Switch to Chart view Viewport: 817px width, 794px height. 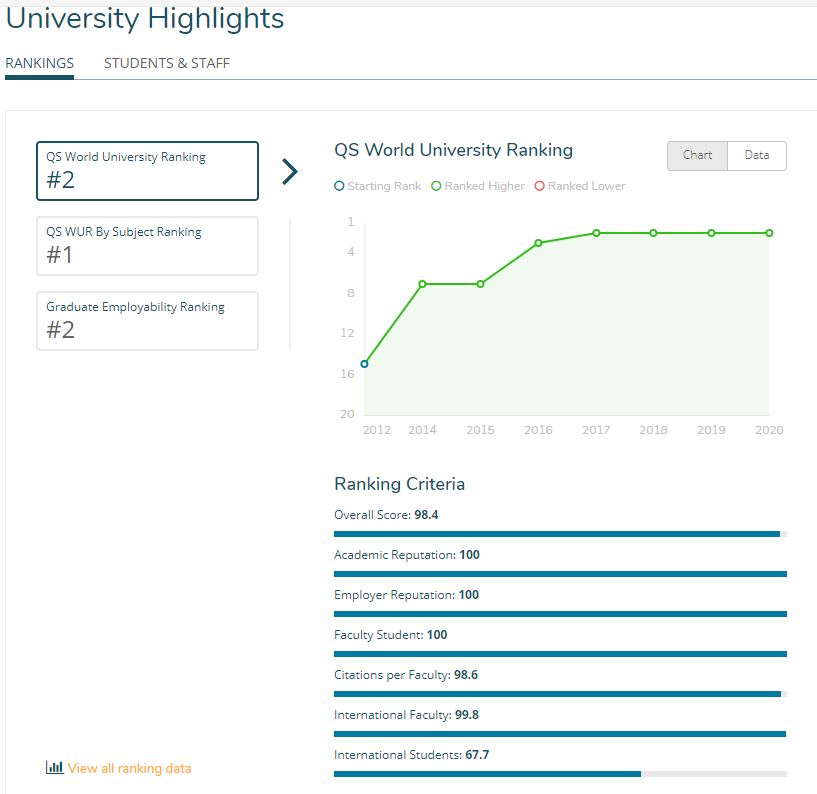pos(697,155)
